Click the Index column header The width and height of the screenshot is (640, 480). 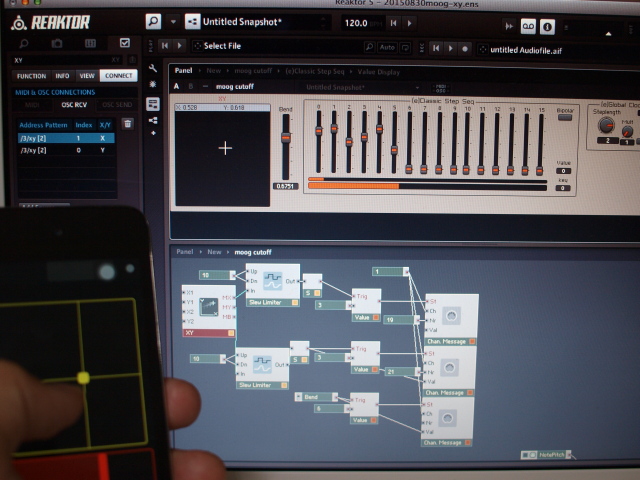point(84,125)
